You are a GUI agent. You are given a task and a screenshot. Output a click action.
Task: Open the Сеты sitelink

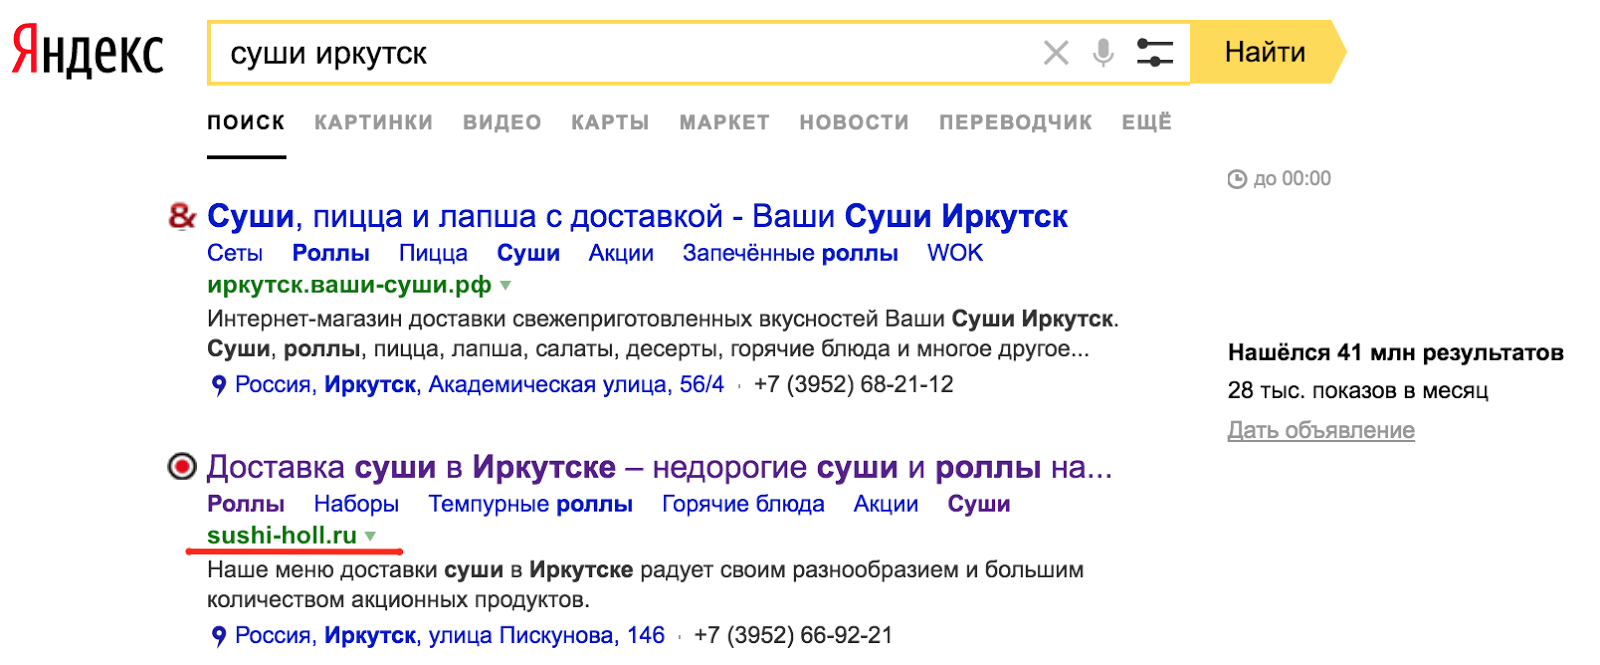[235, 253]
